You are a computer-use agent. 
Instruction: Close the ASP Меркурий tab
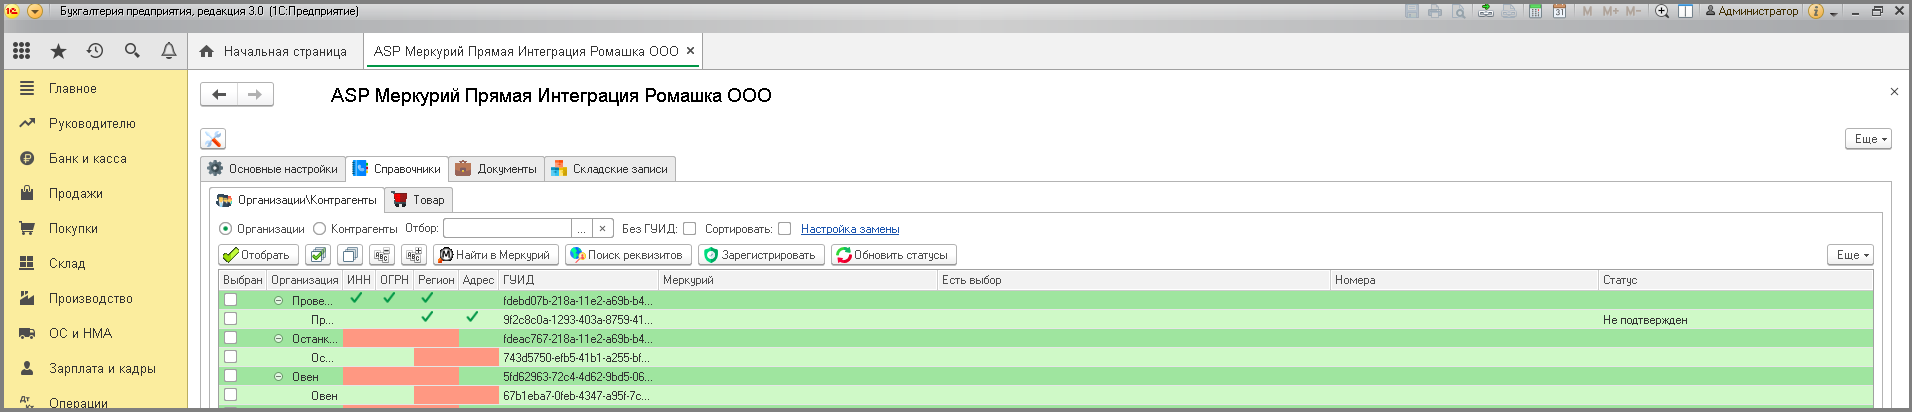690,50
